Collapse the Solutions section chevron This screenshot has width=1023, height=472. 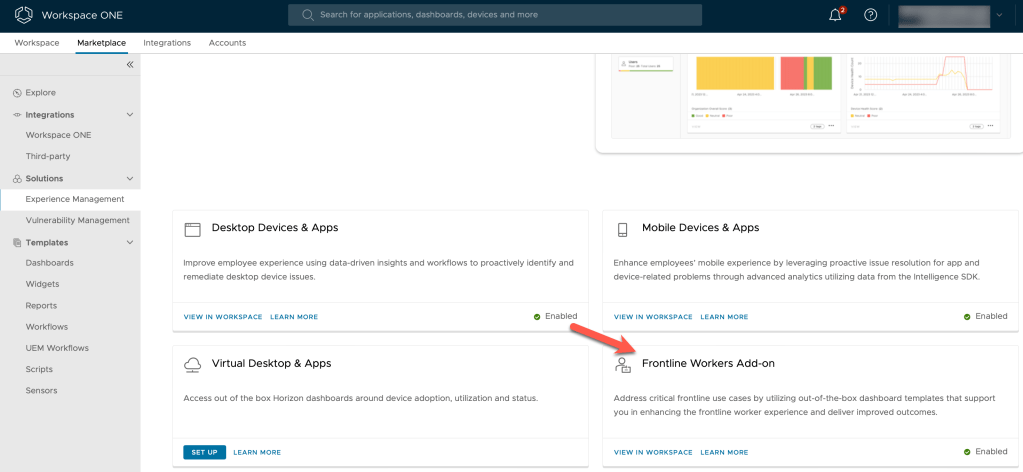pos(129,178)
